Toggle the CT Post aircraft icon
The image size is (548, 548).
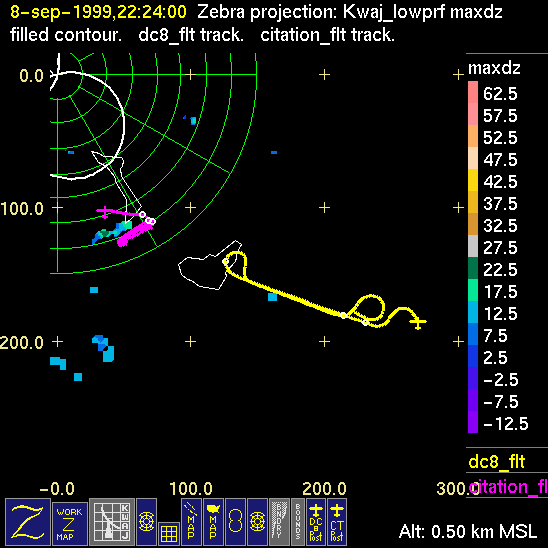pos(337,522)
